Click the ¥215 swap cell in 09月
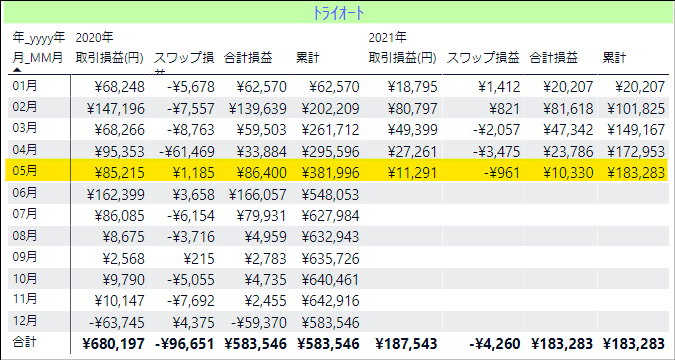The height and width of the screenshot is (360, 675). 198,258
